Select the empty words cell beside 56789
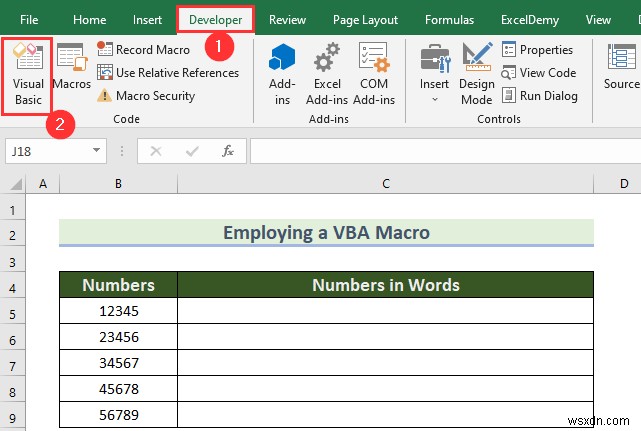 coord(385,415)
